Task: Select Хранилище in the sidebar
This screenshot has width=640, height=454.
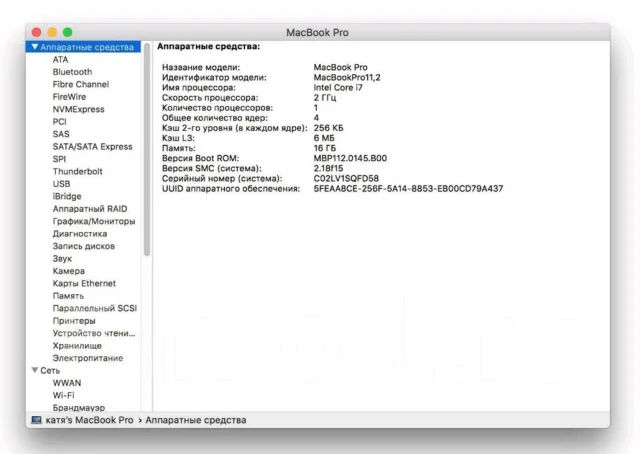Action: pyautogui.click(x=77, y=346)
